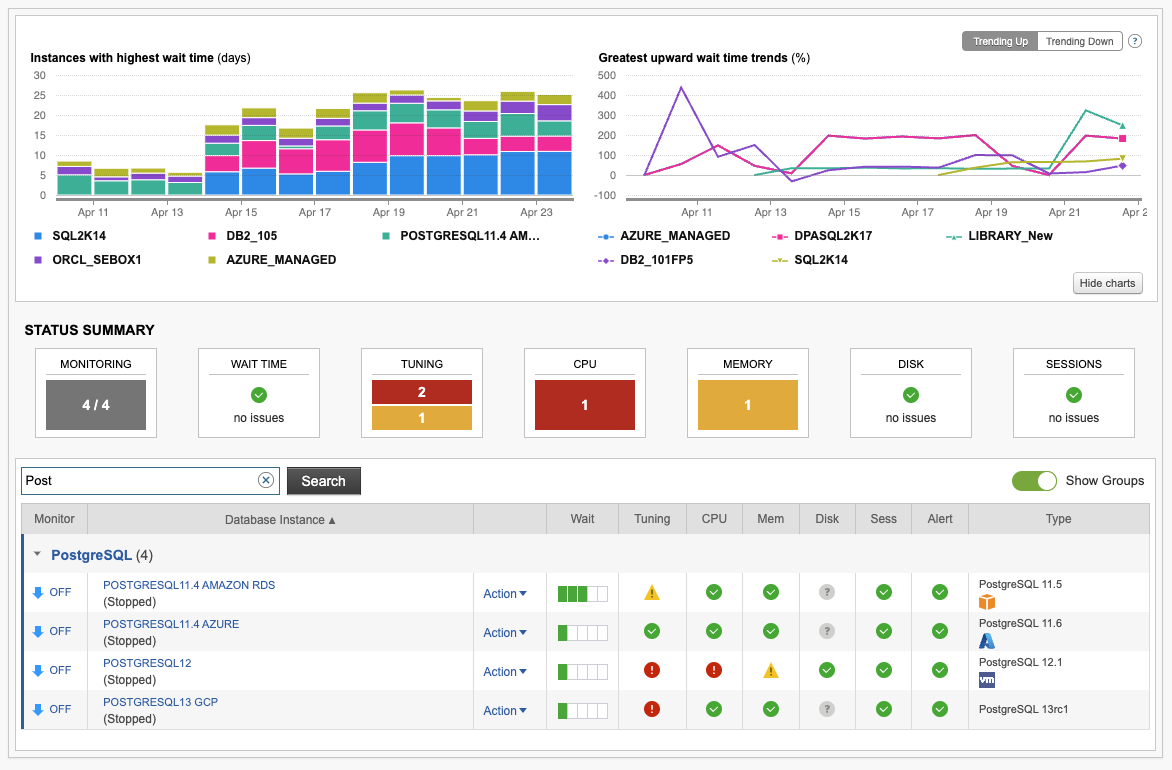
Task: Open POSTGRESQL11.4 AMAZON RDS instance link
Action: pyautogui.click(x=189, y=585)
